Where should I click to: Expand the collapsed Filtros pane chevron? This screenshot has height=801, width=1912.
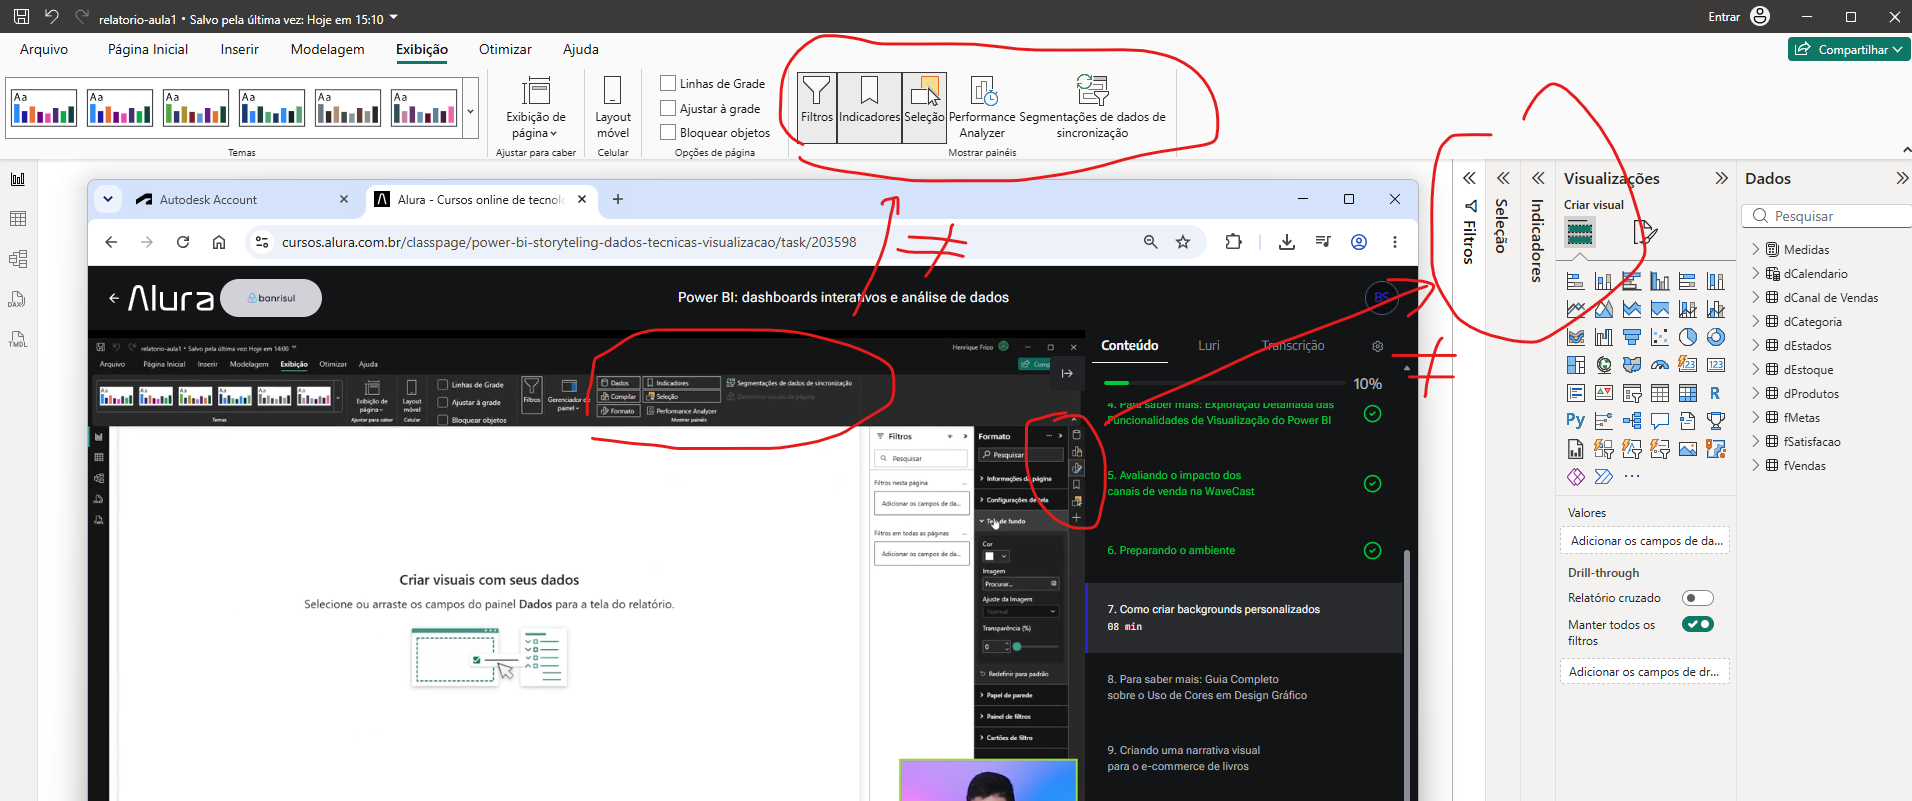[1469, 178]
